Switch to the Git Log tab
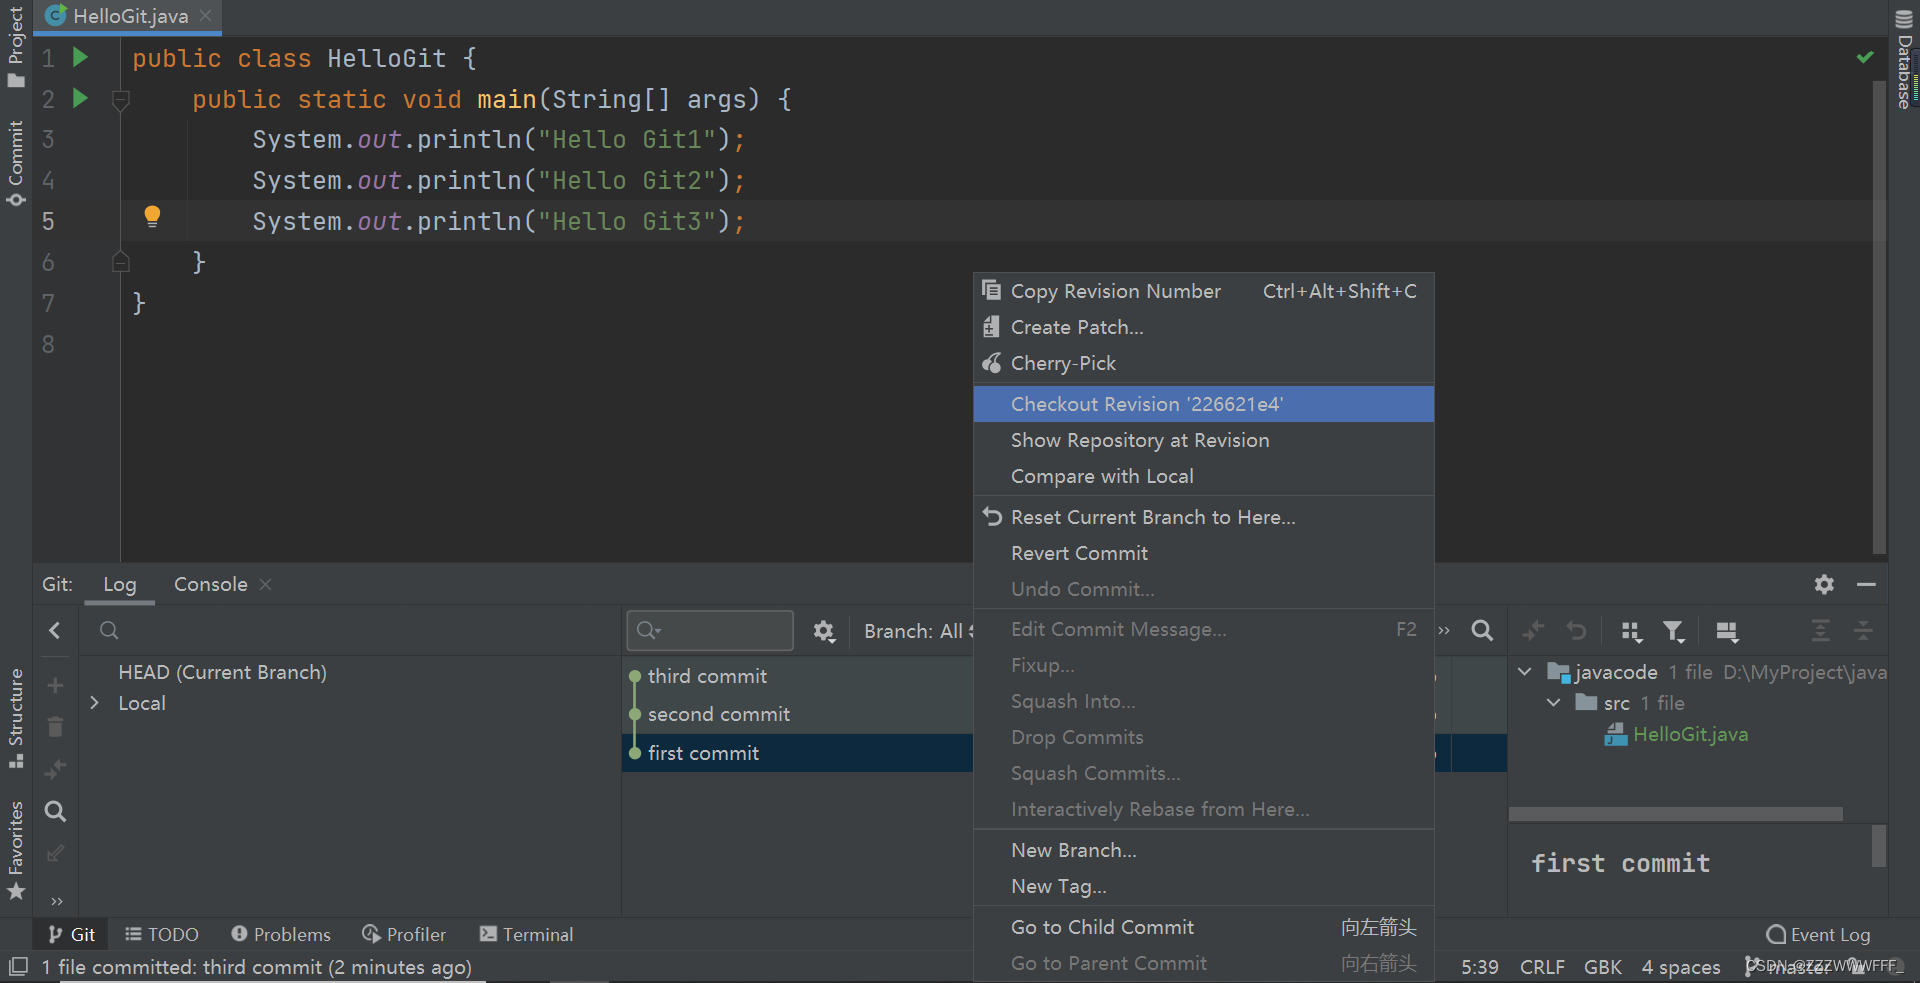Image resolution: width=1920 pixels, height=983 pixels. (x=119, y=584)
